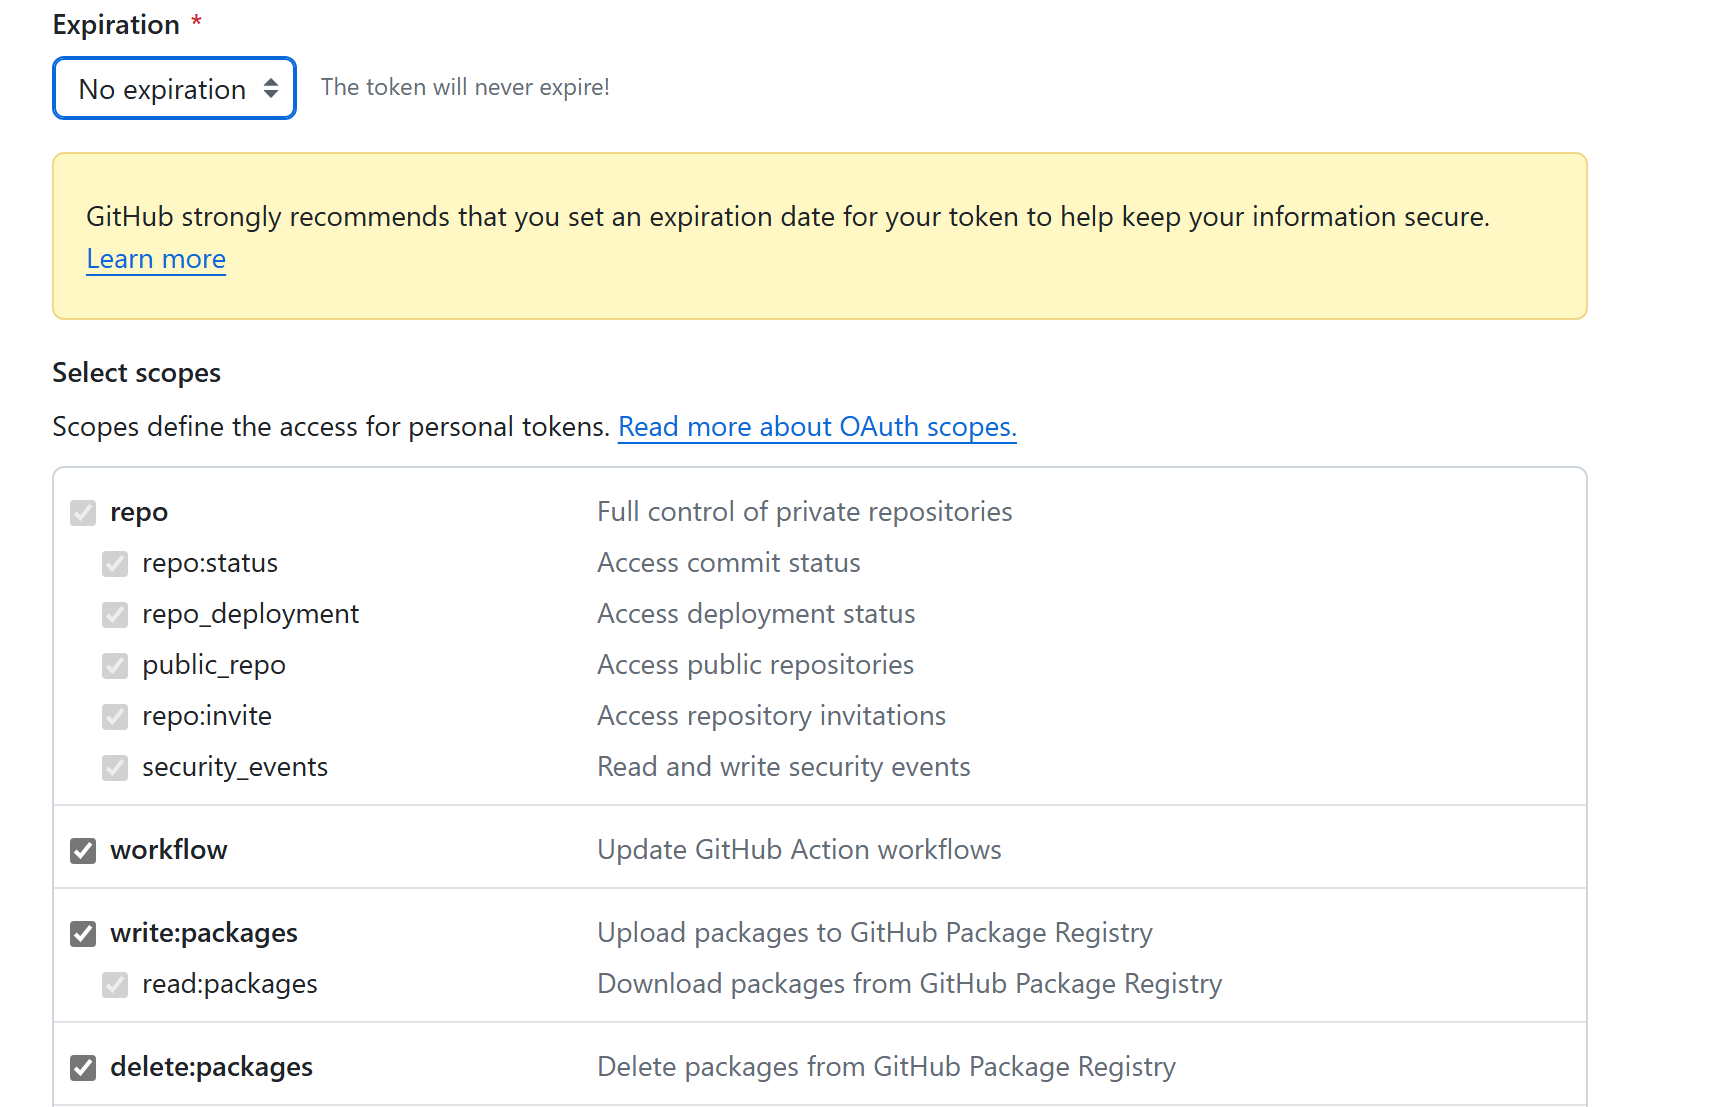Image resolution: width=1715 pixels, height=1107 pixels.
Task: Open Read more about OAuth scopes link
Action: (817, 426)
